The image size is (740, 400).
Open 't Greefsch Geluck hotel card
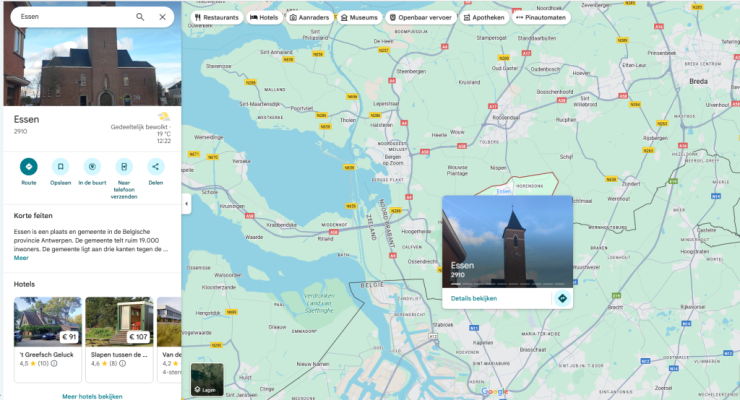pos(48,339)
